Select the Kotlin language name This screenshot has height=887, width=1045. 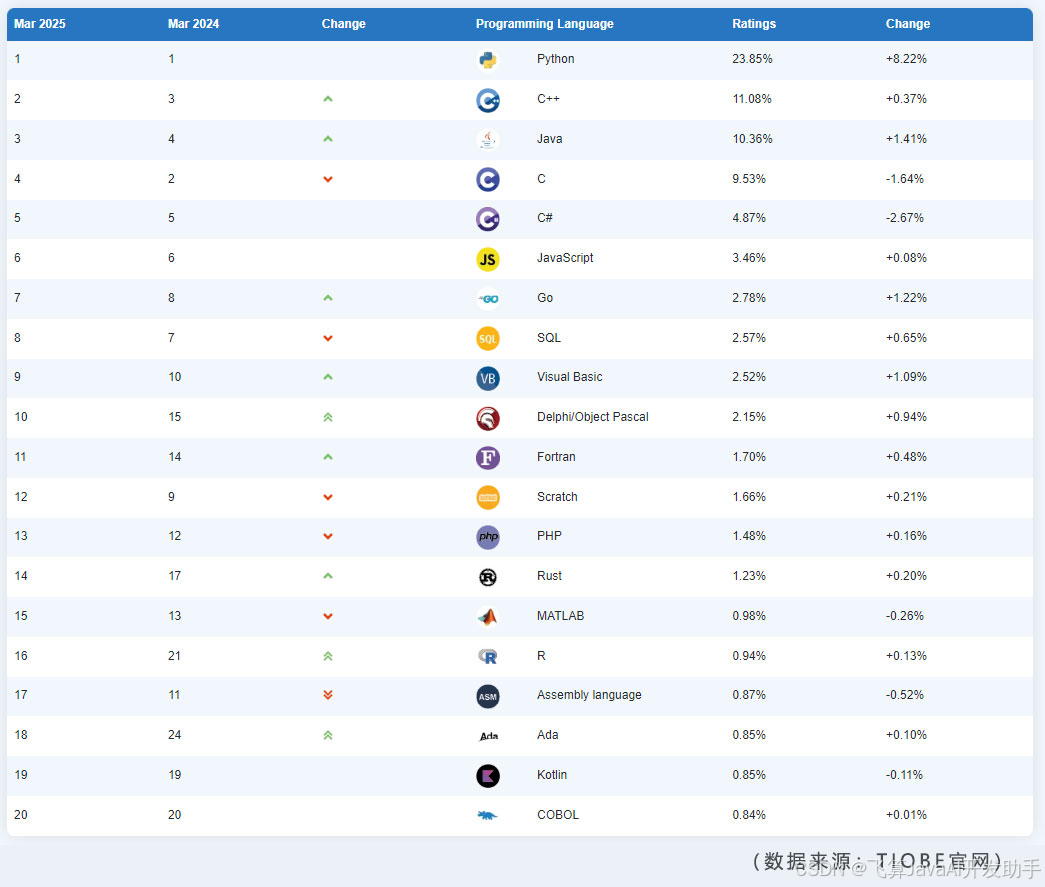pyautogui.click(x=552, y=774)
